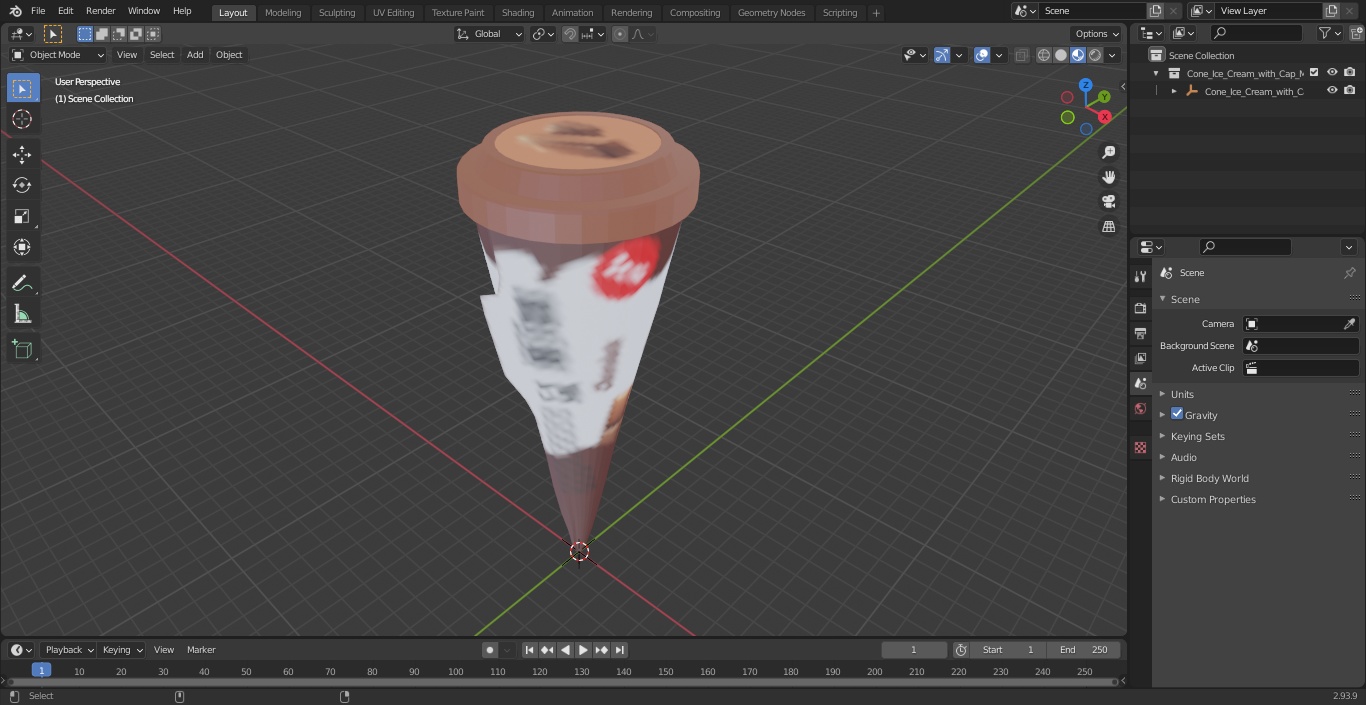Hide Cone_Ice_Cream_with_Cap collection in viewport
1366x705 pixels.
1332,73
